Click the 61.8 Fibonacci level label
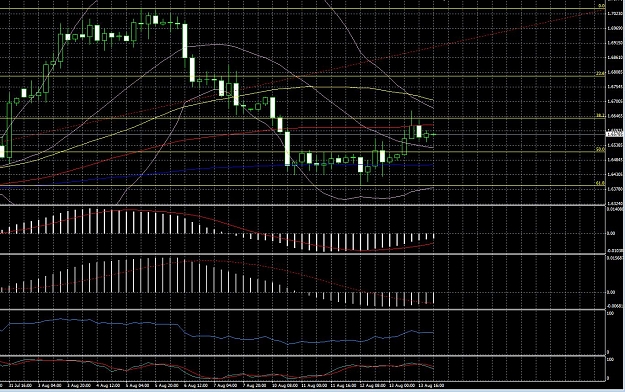Image resolution: width=625 pixels, height=392 pixels. click(600, 183)
